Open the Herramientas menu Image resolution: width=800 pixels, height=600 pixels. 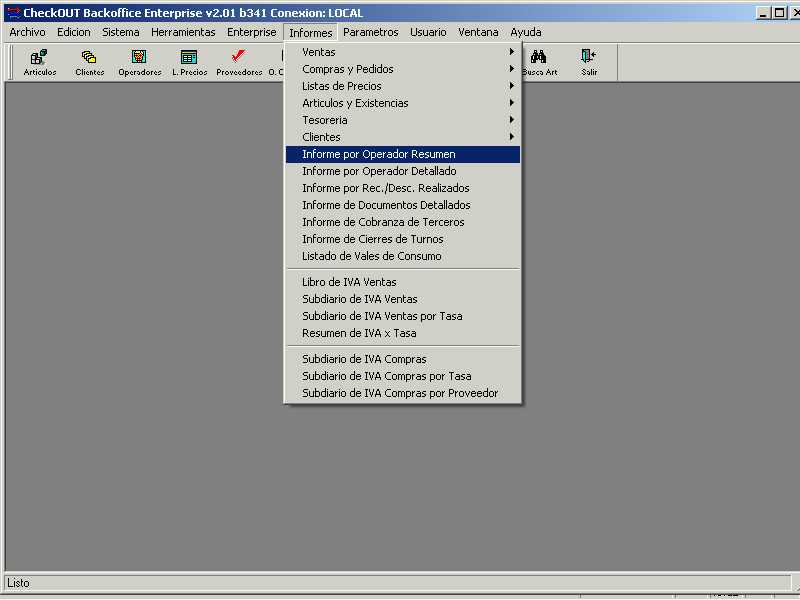click(183, 32)
